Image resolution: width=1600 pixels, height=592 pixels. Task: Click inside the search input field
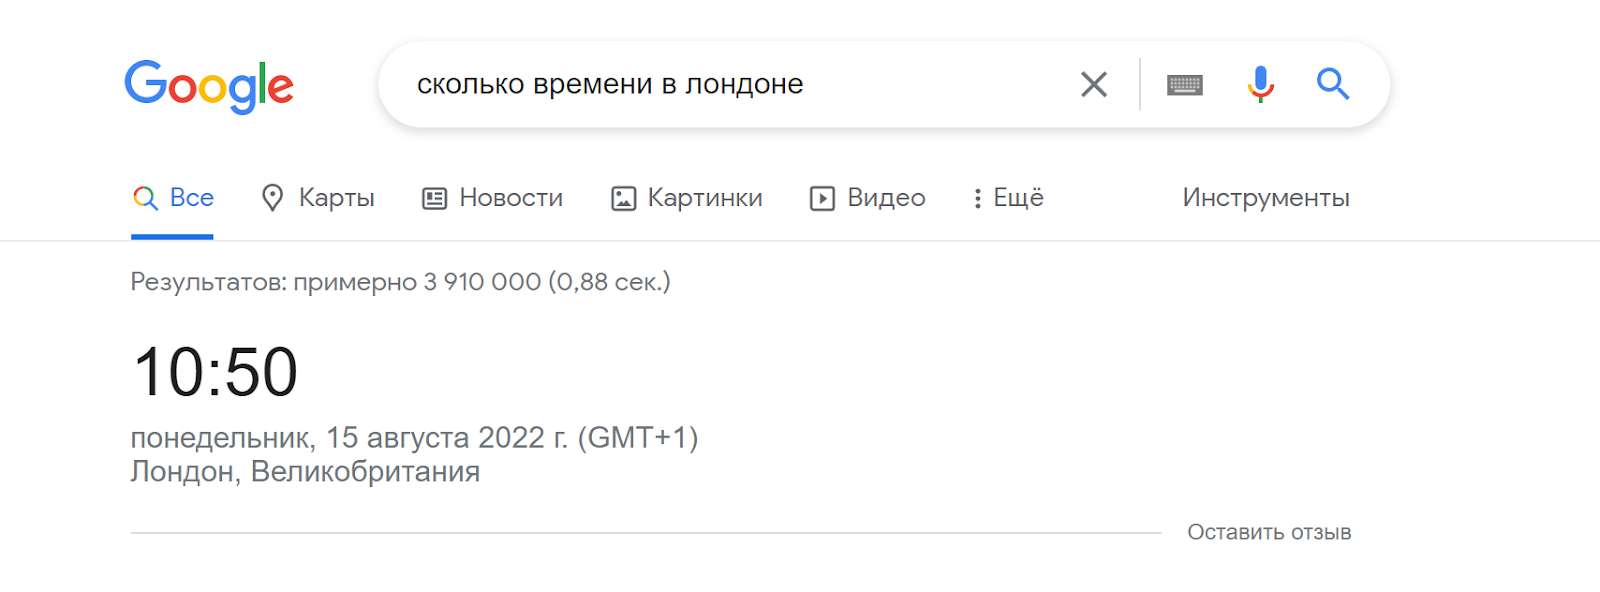(700, 84)
